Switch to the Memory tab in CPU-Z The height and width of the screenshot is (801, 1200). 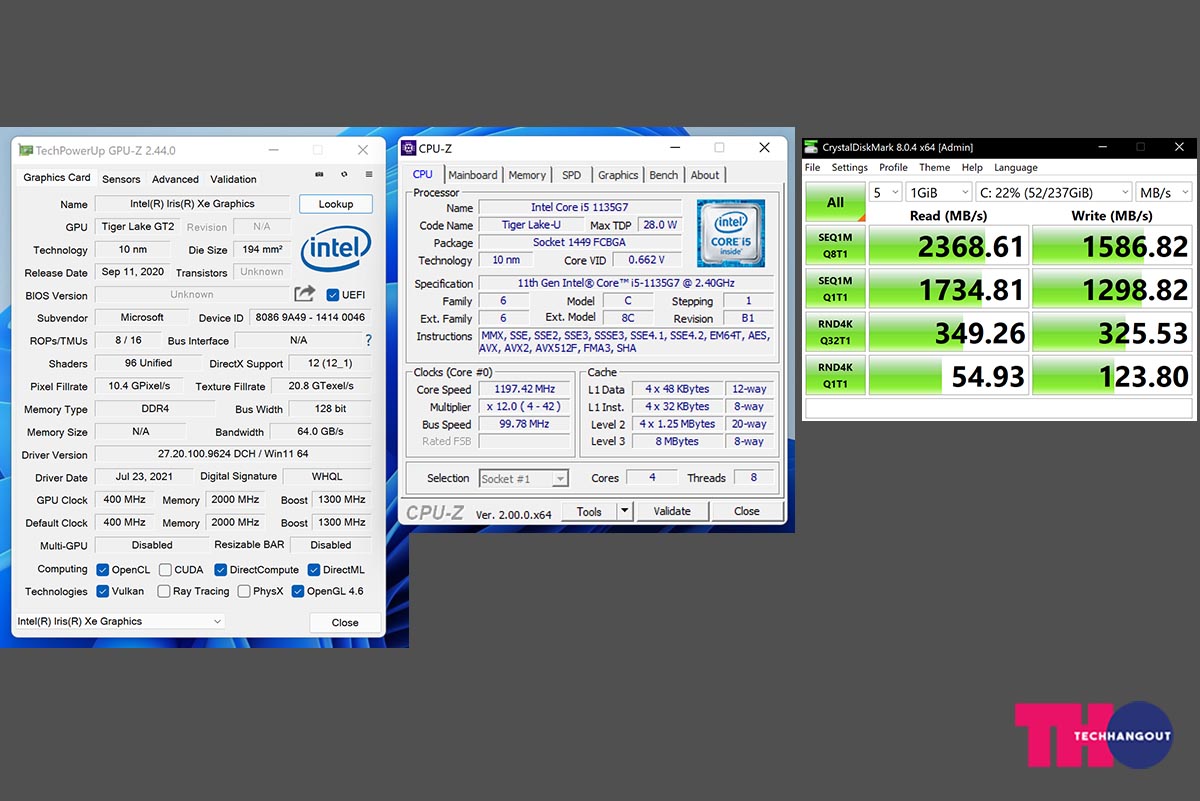pos(527,175)
